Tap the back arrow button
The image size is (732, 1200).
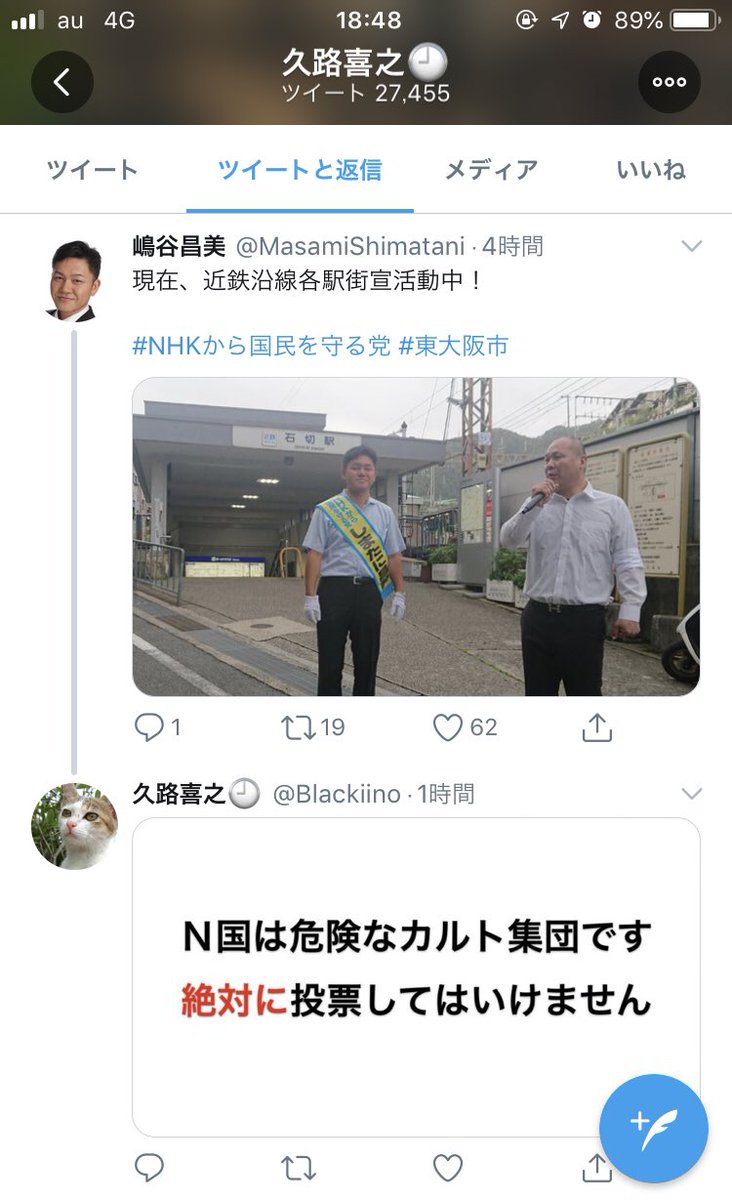62,81
